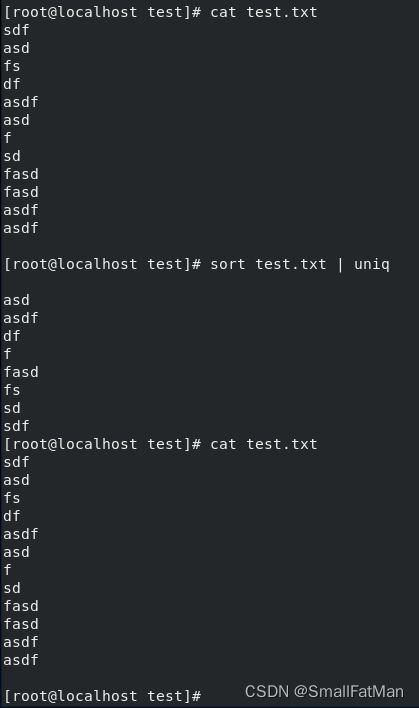Click the word "uniq" after the pipe
419x708 pixels.
coord(372,265)
